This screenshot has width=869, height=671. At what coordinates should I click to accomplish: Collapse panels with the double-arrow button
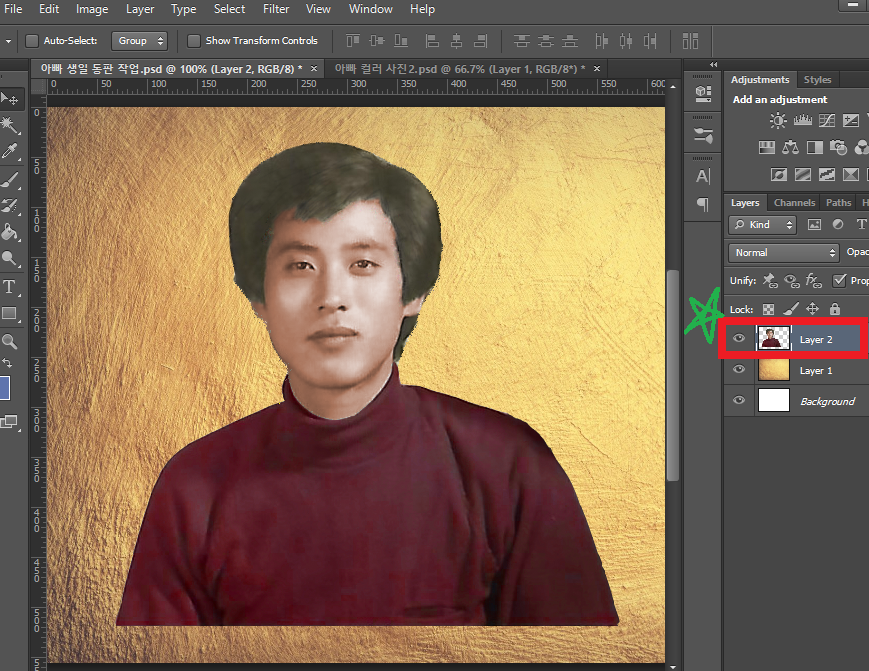click(714, 65)
